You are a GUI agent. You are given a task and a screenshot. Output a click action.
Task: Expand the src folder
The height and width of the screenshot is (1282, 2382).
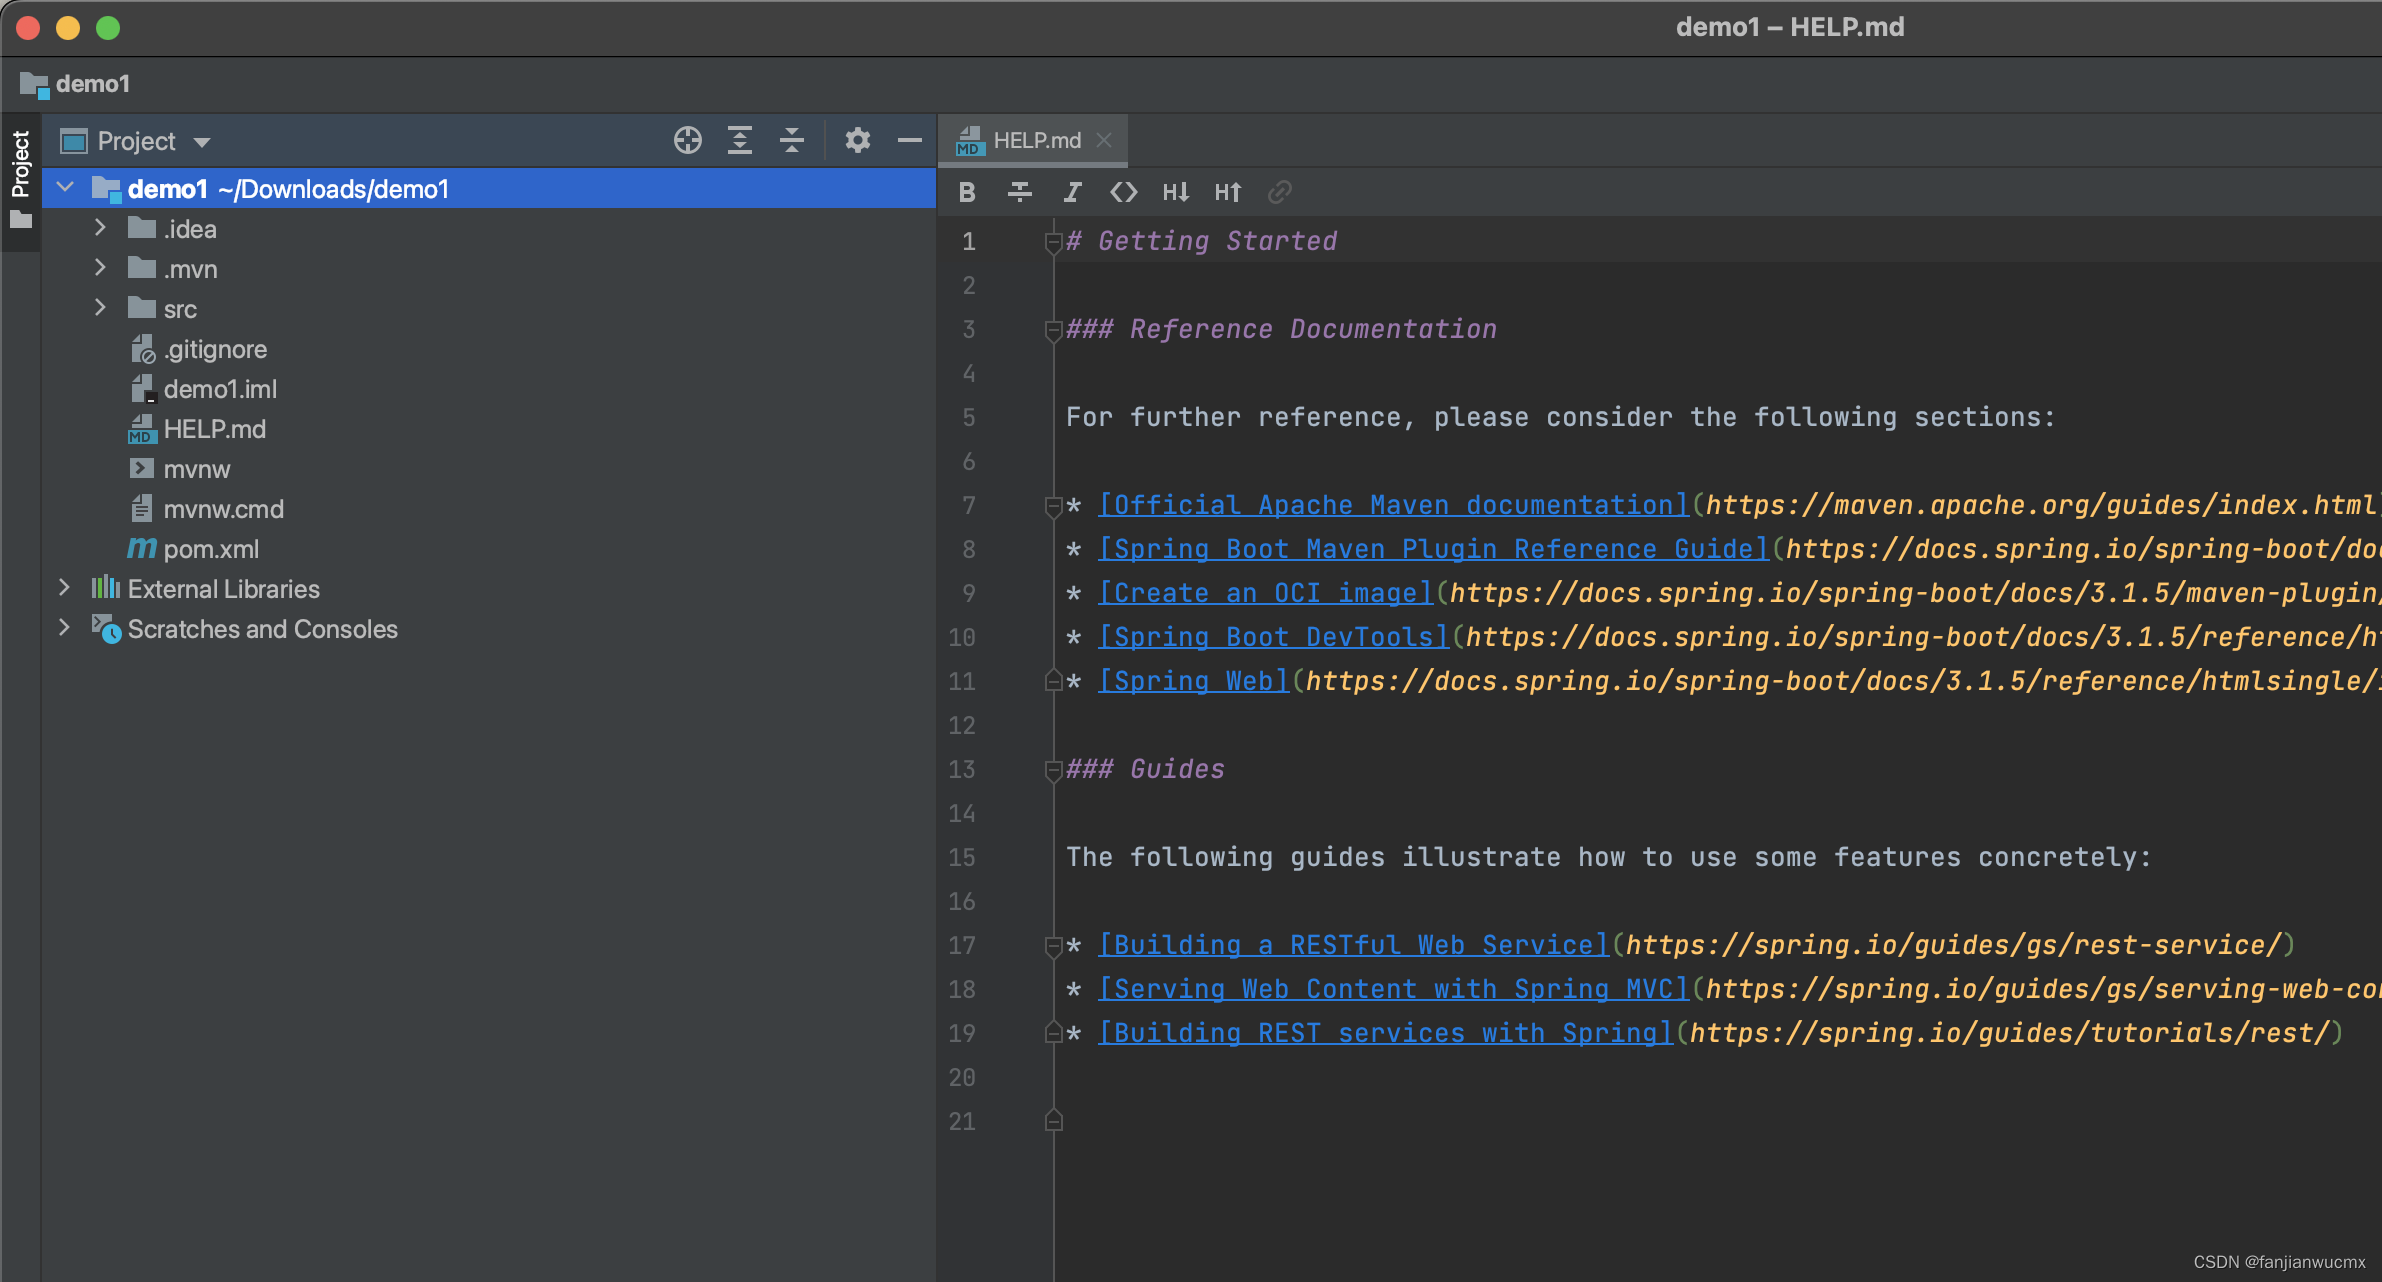(100, 308)
